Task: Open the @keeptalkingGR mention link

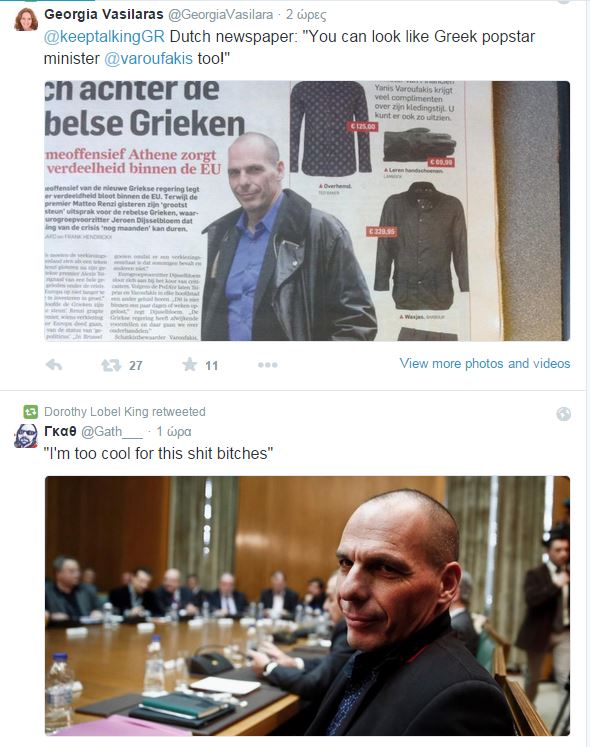Action: click(x=104, y=37)
